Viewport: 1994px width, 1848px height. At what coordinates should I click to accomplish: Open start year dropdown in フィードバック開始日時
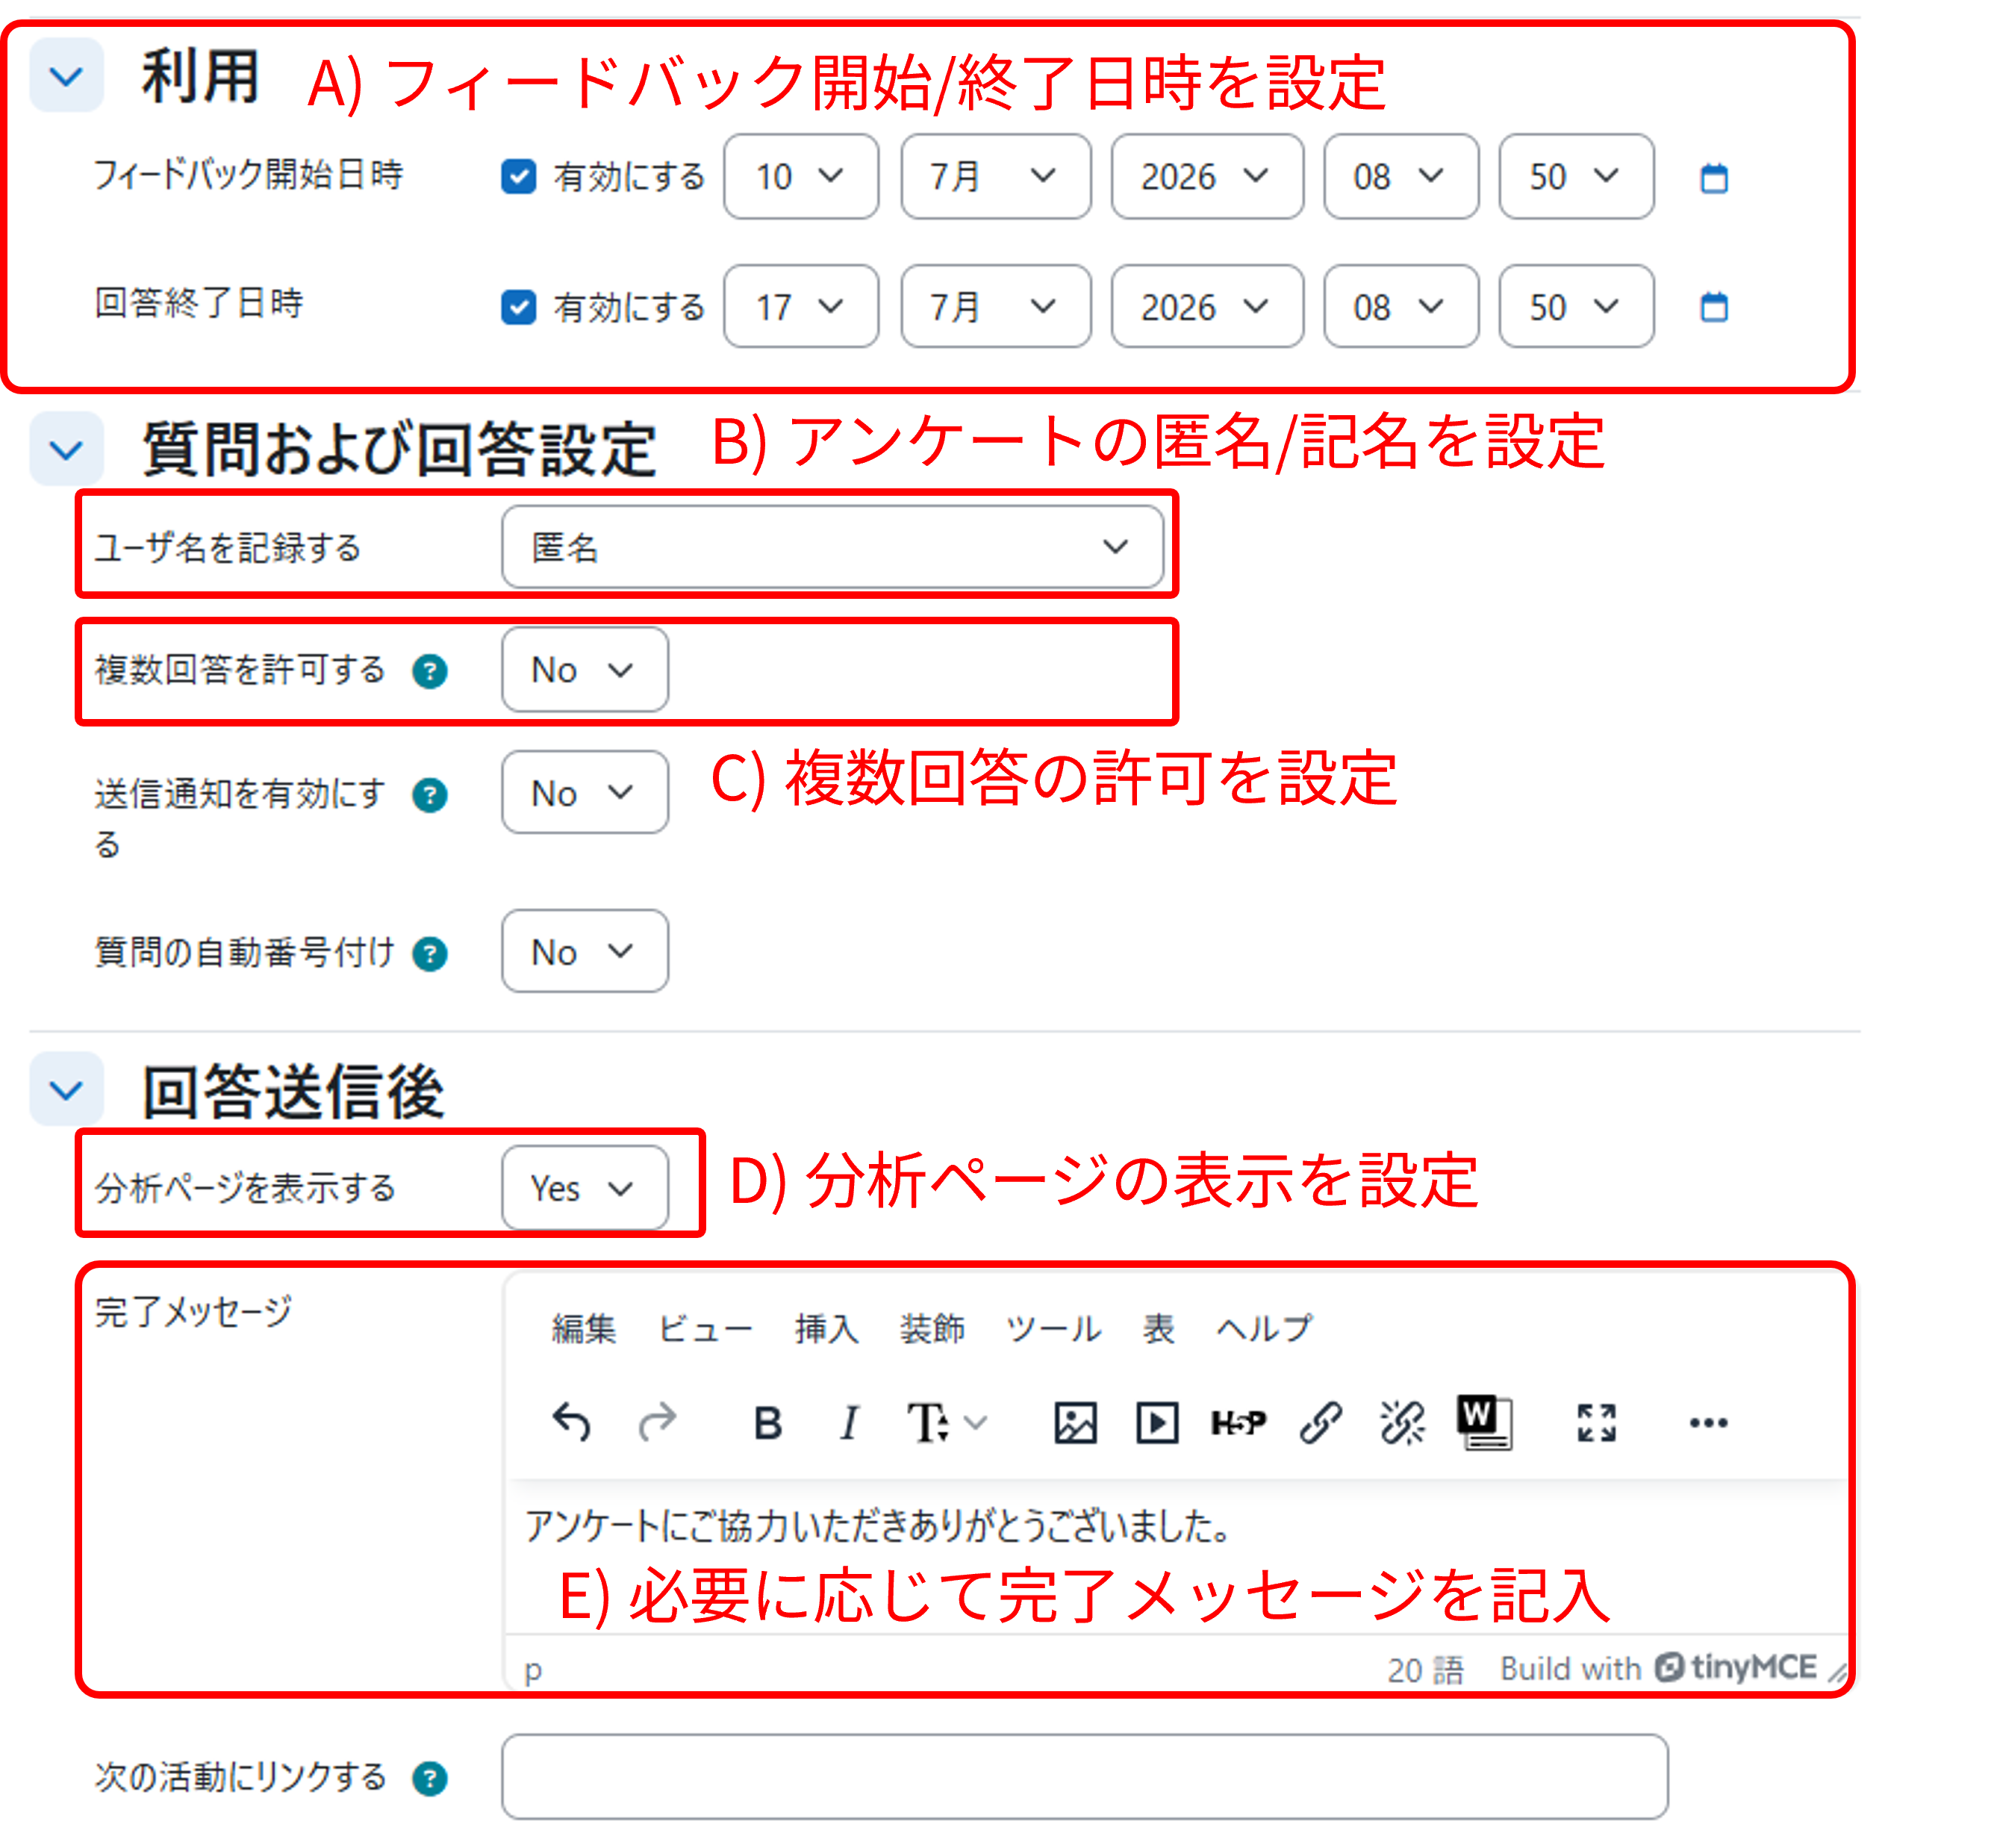1207,177
